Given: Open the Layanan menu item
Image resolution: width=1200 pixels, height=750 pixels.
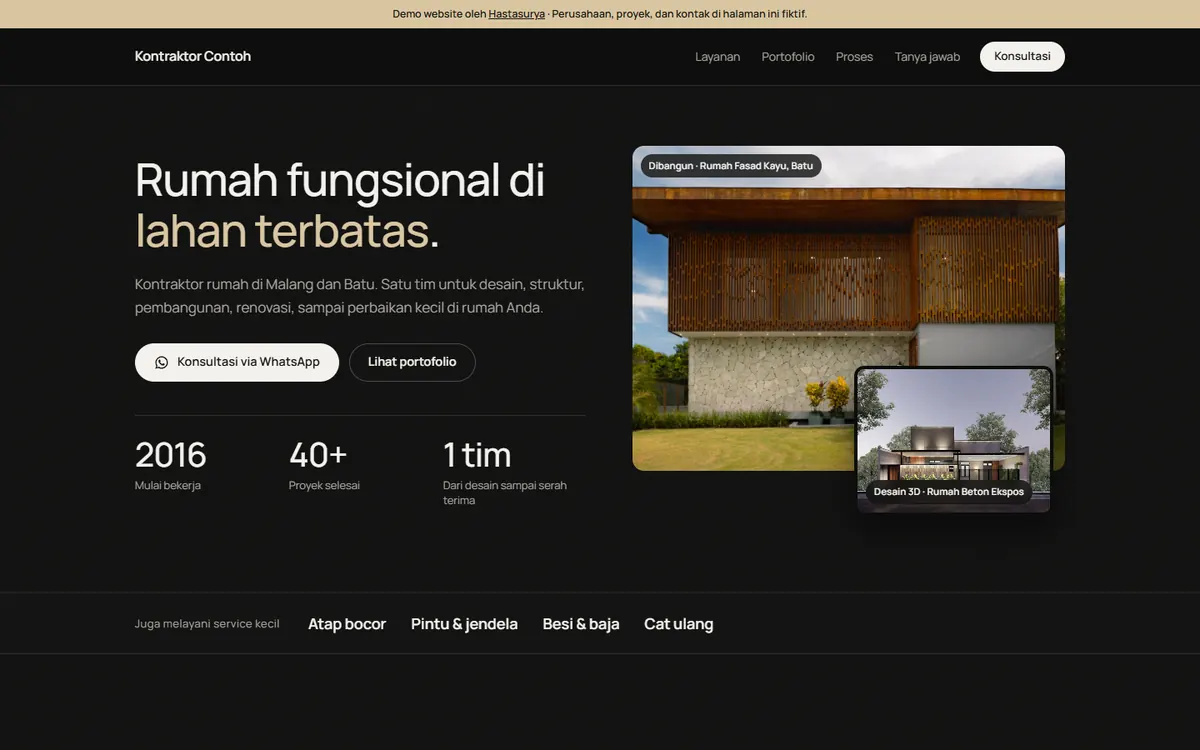Looking at the screenshot, I should (x=718, y=57).
